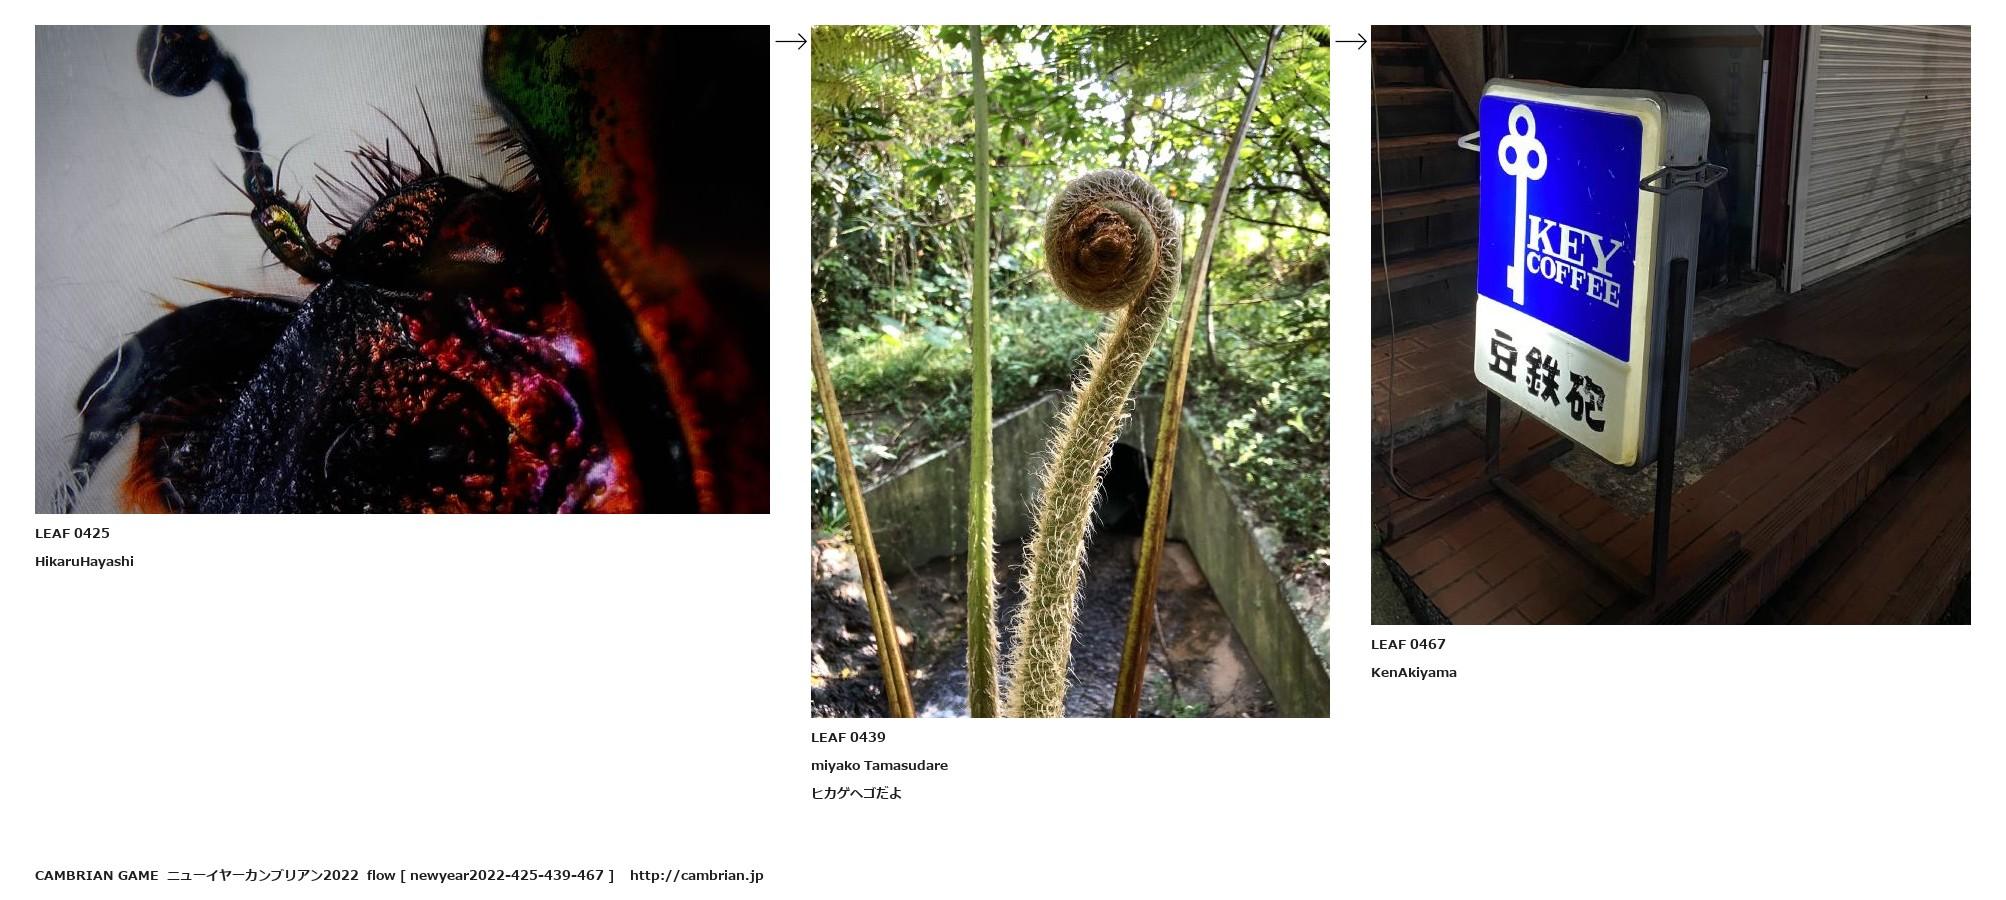Click the KEY COFFEE lettering on the sign
This screenshot has height=900, width=2006.
pyautogui.click(x=1573, y=263)
